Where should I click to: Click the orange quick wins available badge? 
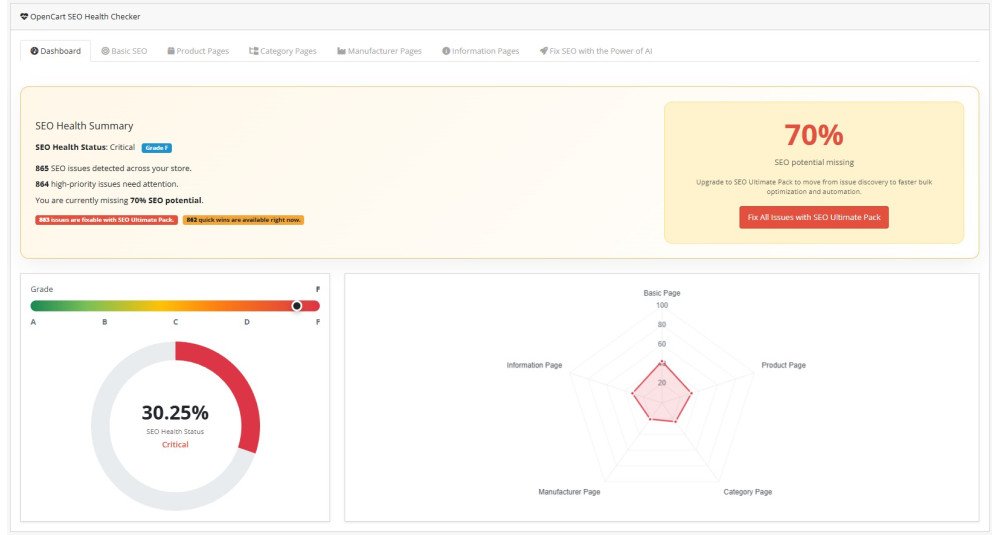click(x=243, y=219)
